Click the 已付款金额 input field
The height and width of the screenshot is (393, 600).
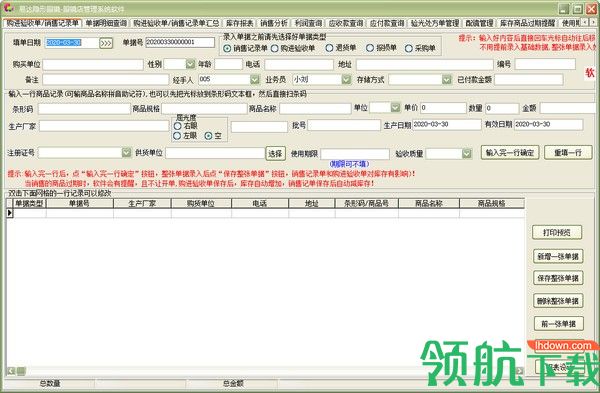529,79
